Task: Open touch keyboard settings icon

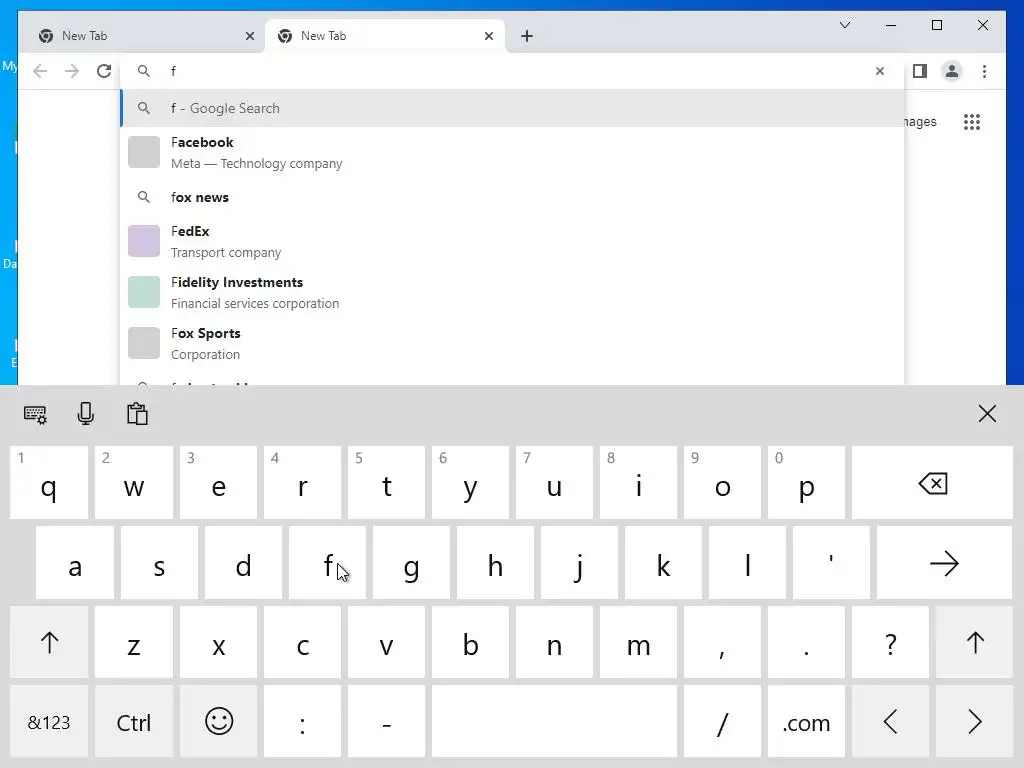Action: pos(35,414)
